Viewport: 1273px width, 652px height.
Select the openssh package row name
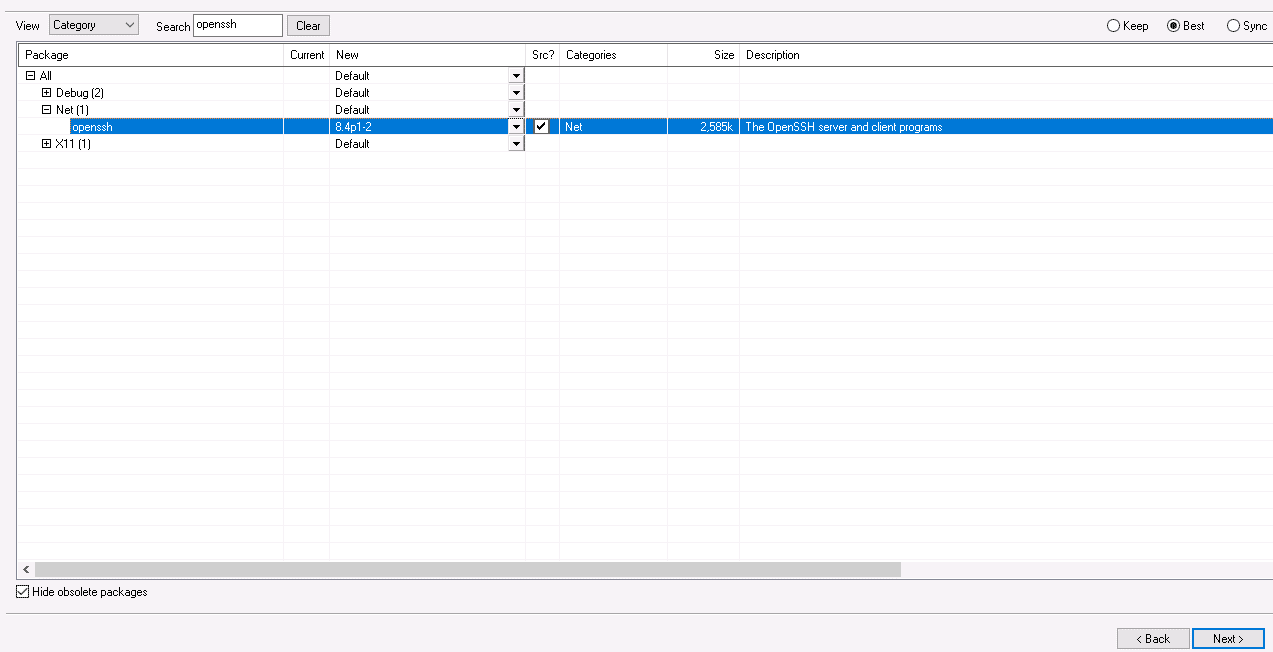[x=92, y=127]
